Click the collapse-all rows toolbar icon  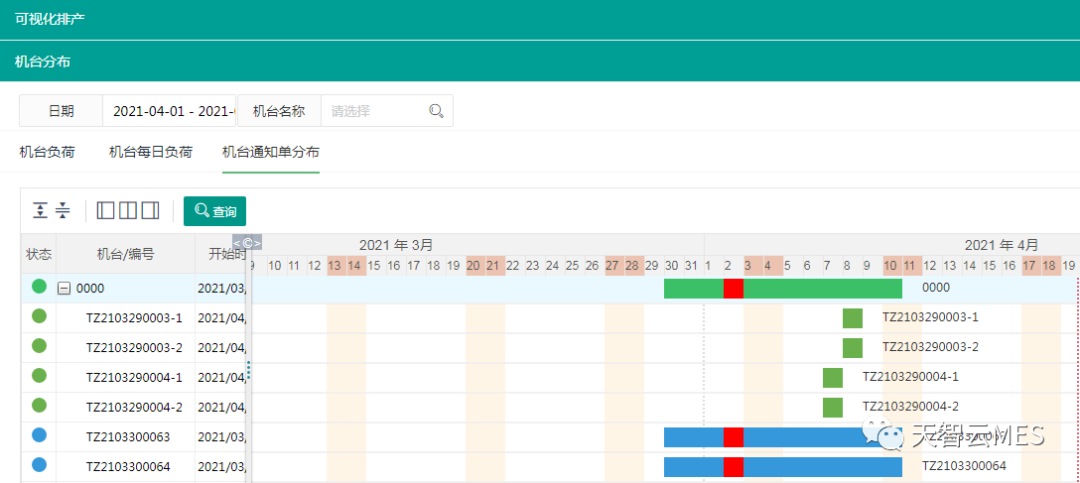[63, 211]
